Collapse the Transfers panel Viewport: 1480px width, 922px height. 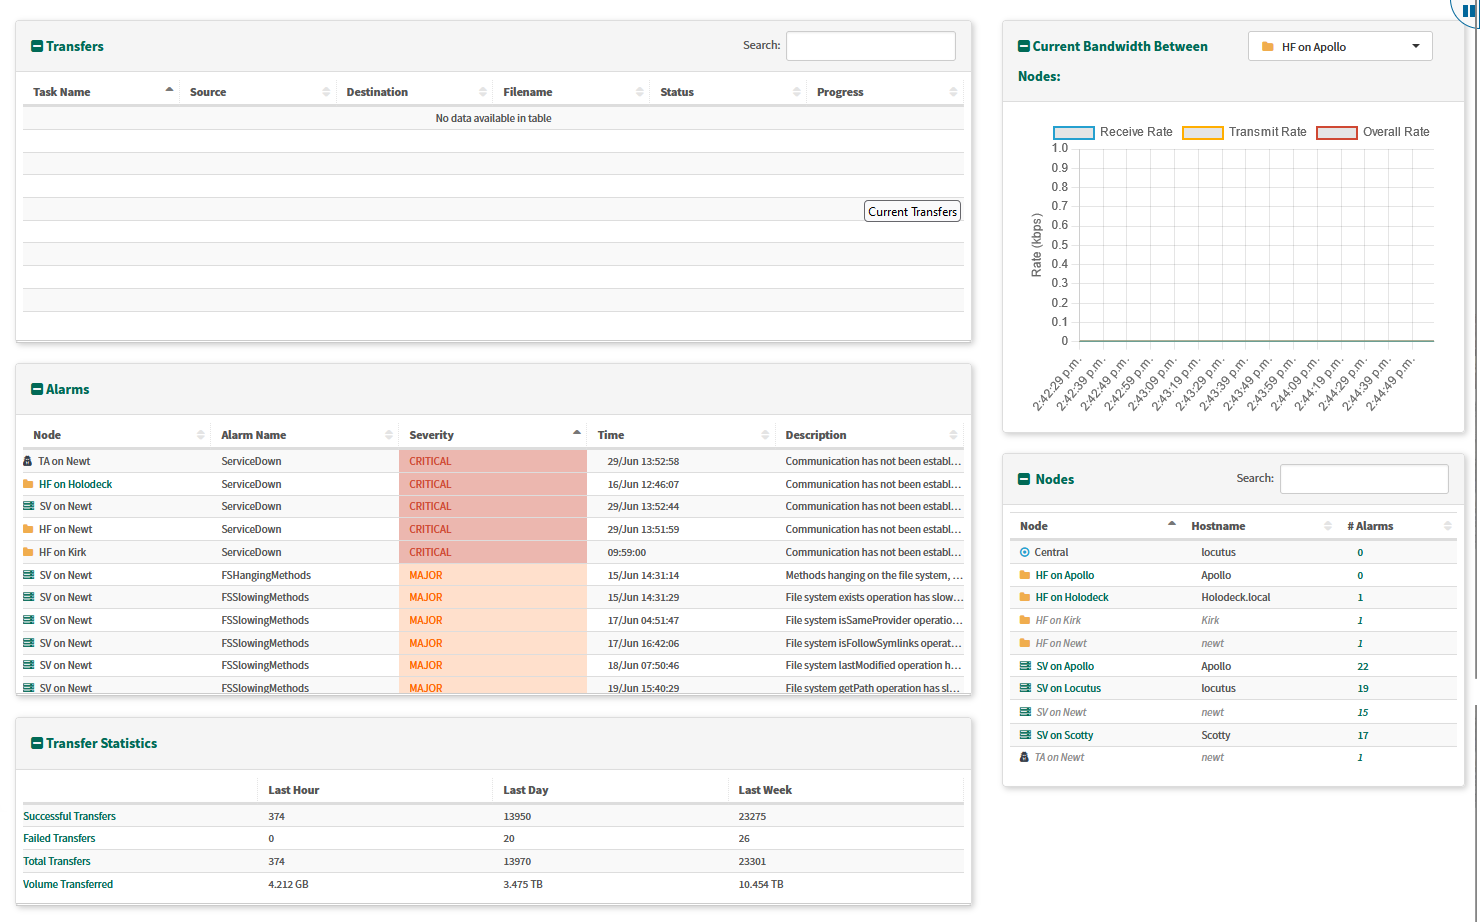tap(37, 47)
